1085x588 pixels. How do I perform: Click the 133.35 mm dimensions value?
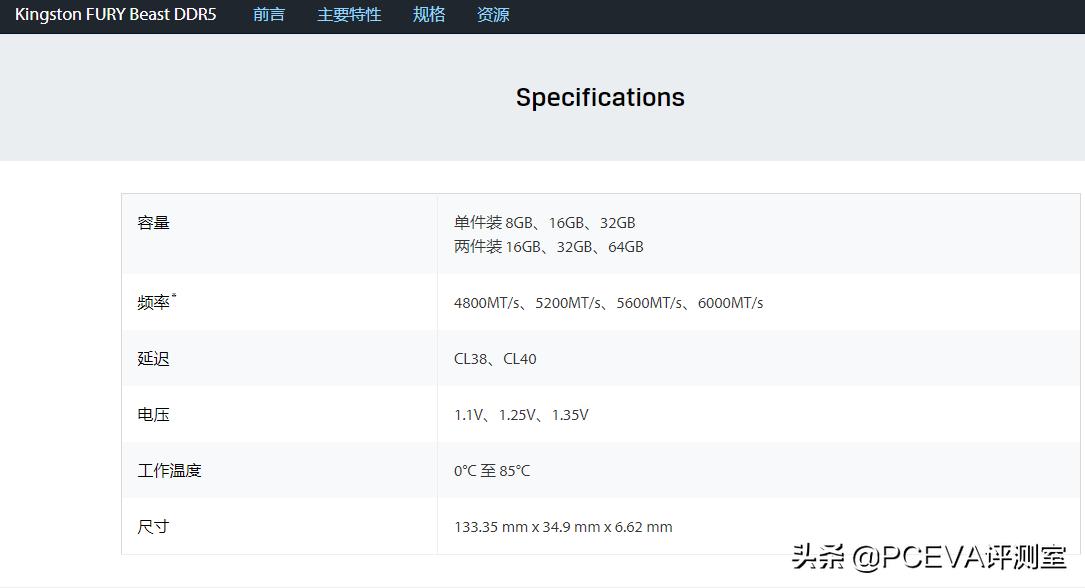pos(562,527)
